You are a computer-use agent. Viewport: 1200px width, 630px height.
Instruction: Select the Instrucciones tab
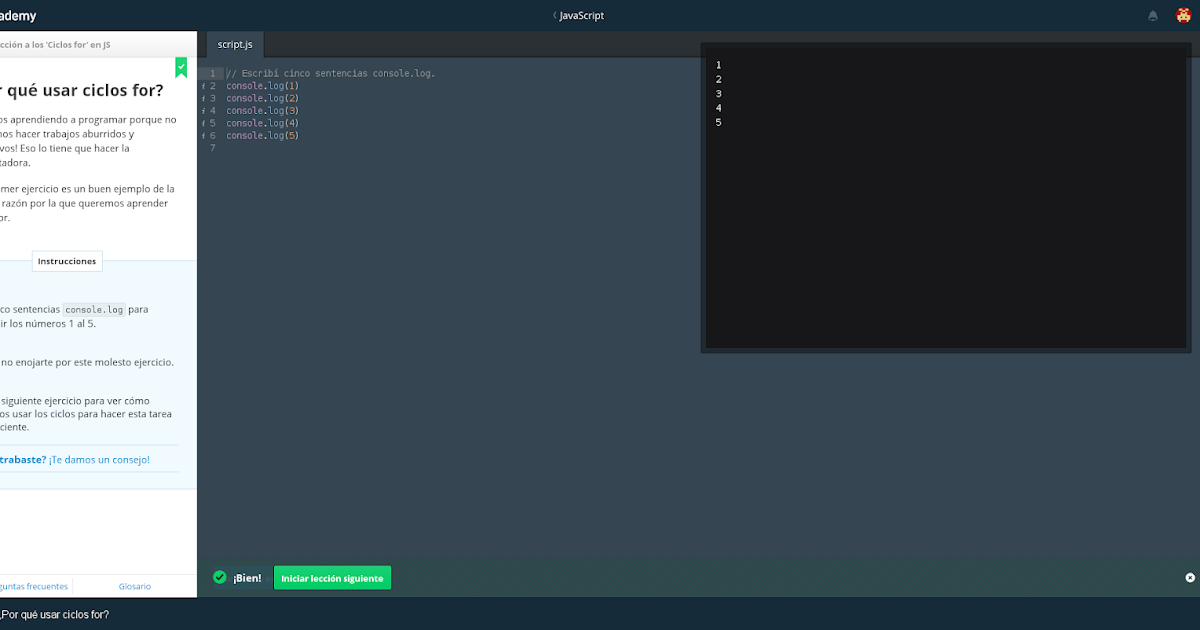[66, 260]
